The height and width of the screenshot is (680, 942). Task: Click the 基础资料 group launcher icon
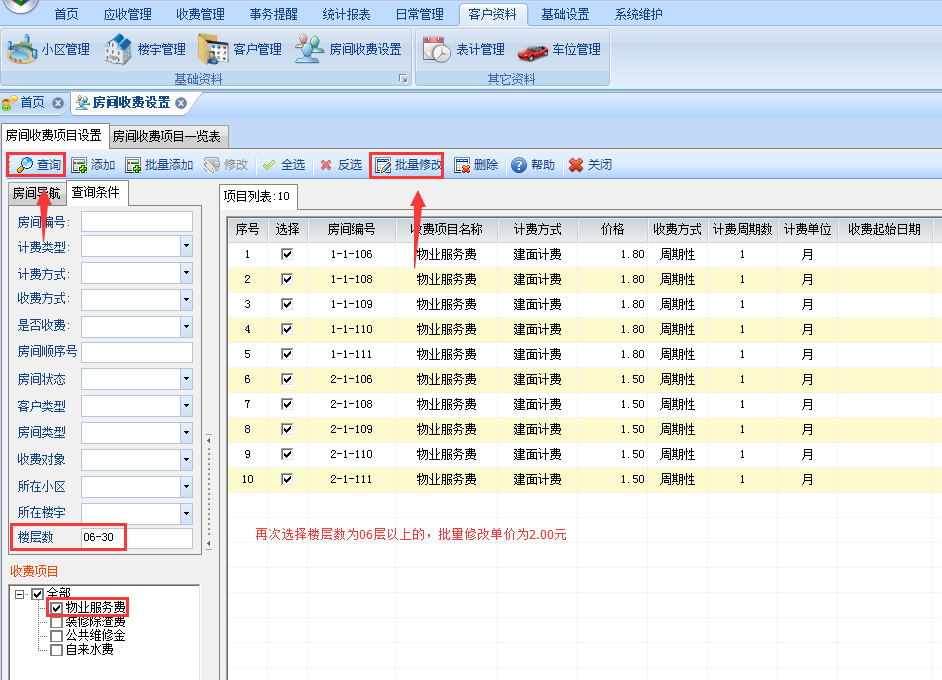point(403,79)
